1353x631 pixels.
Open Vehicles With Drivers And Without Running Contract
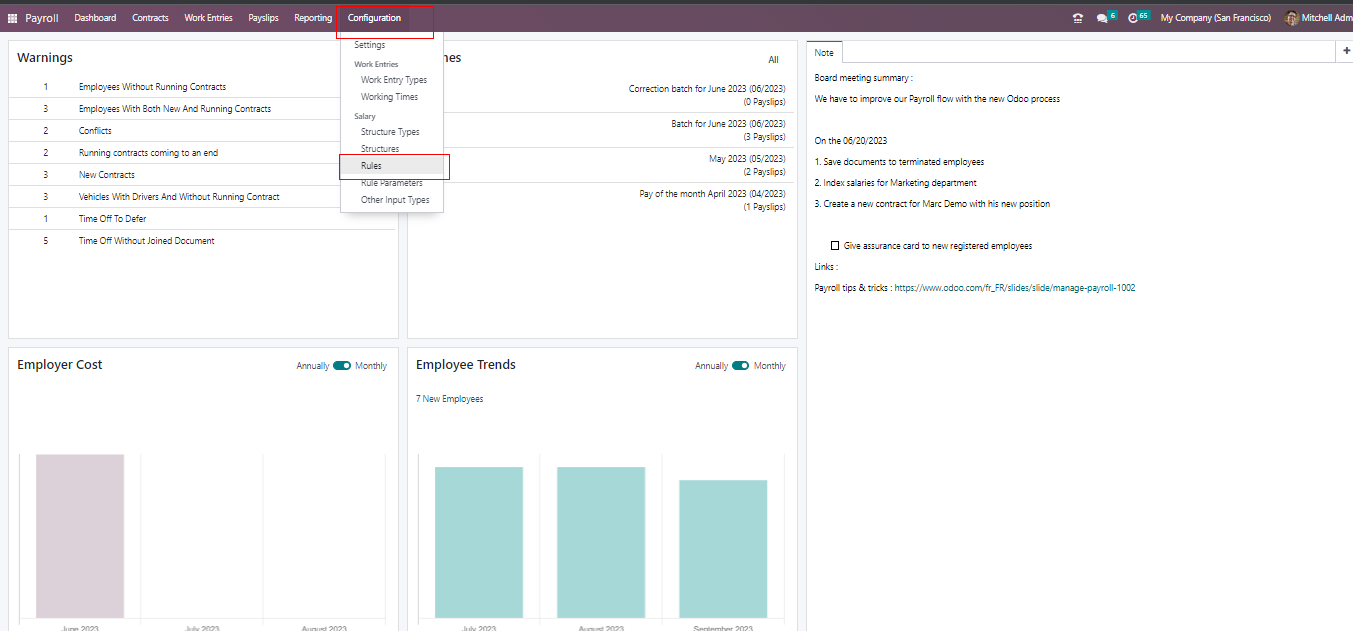[179, 197]
